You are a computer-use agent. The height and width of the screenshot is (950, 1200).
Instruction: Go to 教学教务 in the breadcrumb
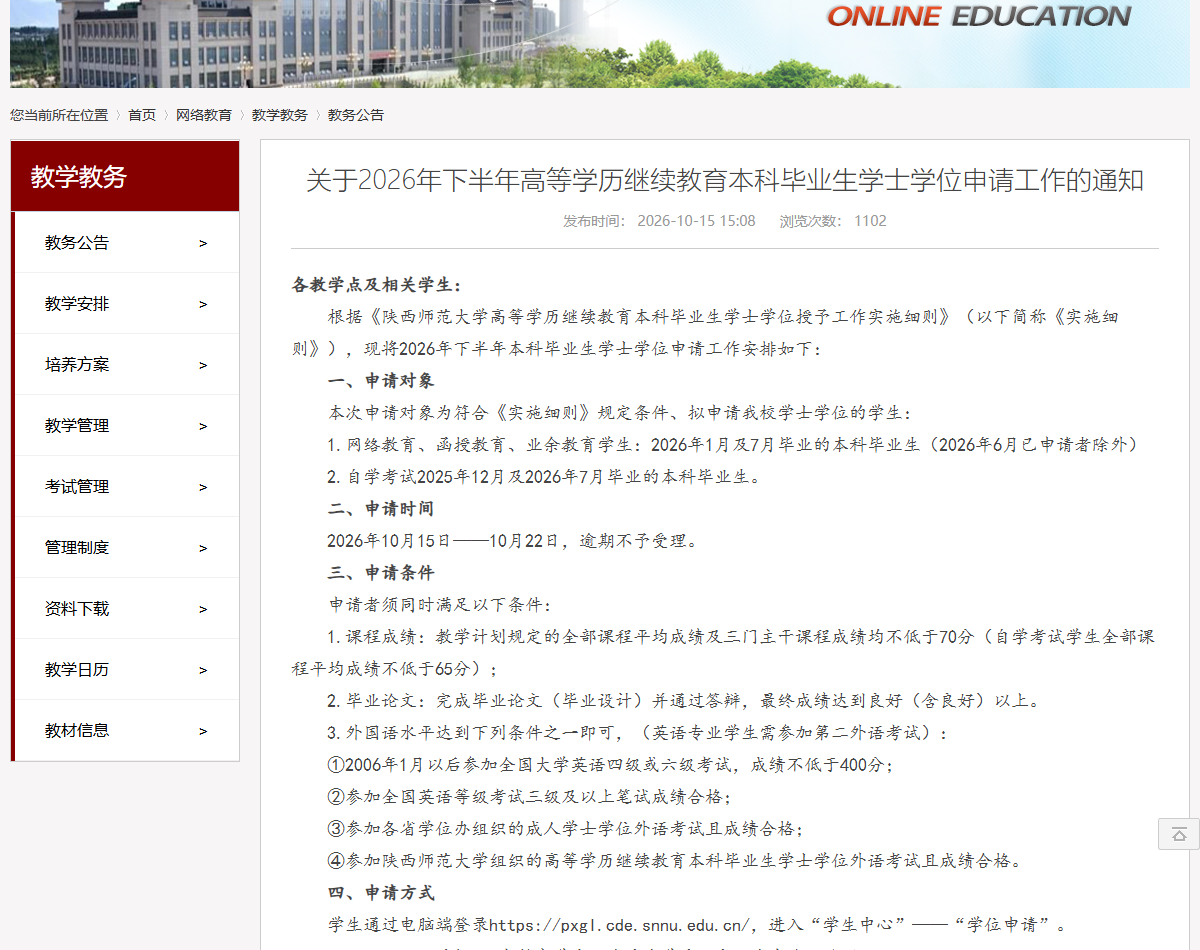click(x=280, y=115)
